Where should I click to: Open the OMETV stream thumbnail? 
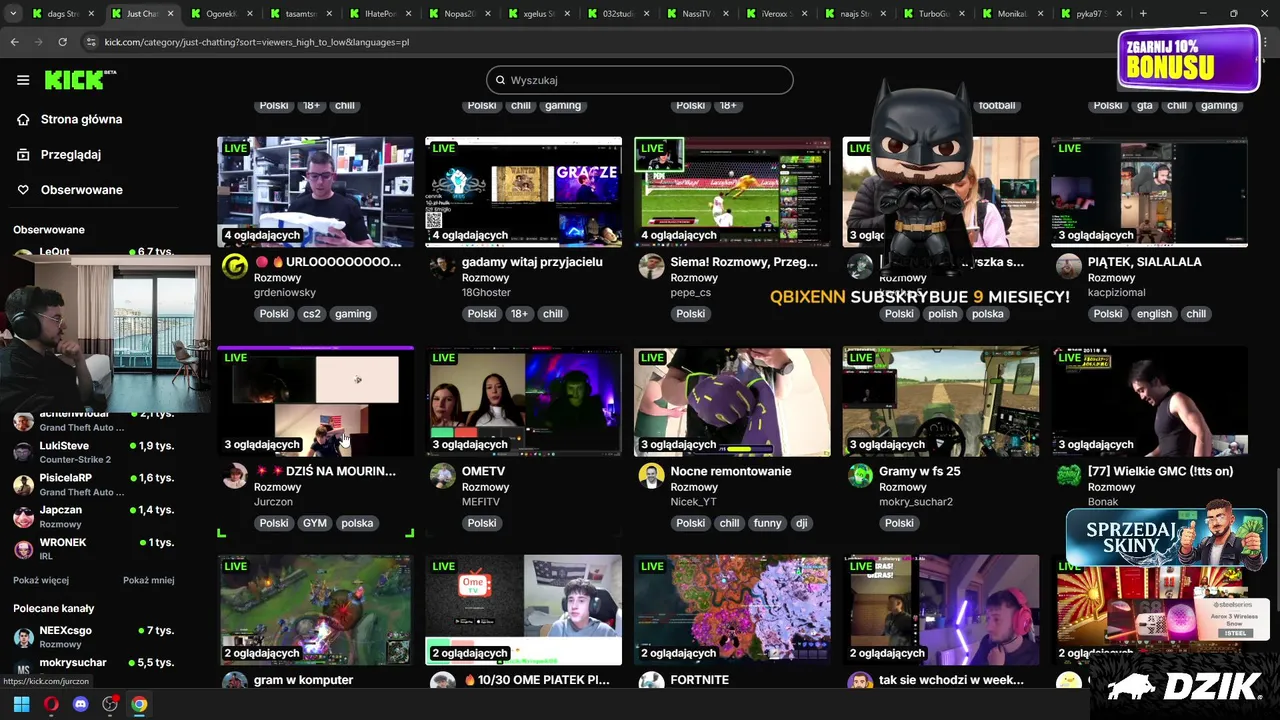click(x=523, y=401)
